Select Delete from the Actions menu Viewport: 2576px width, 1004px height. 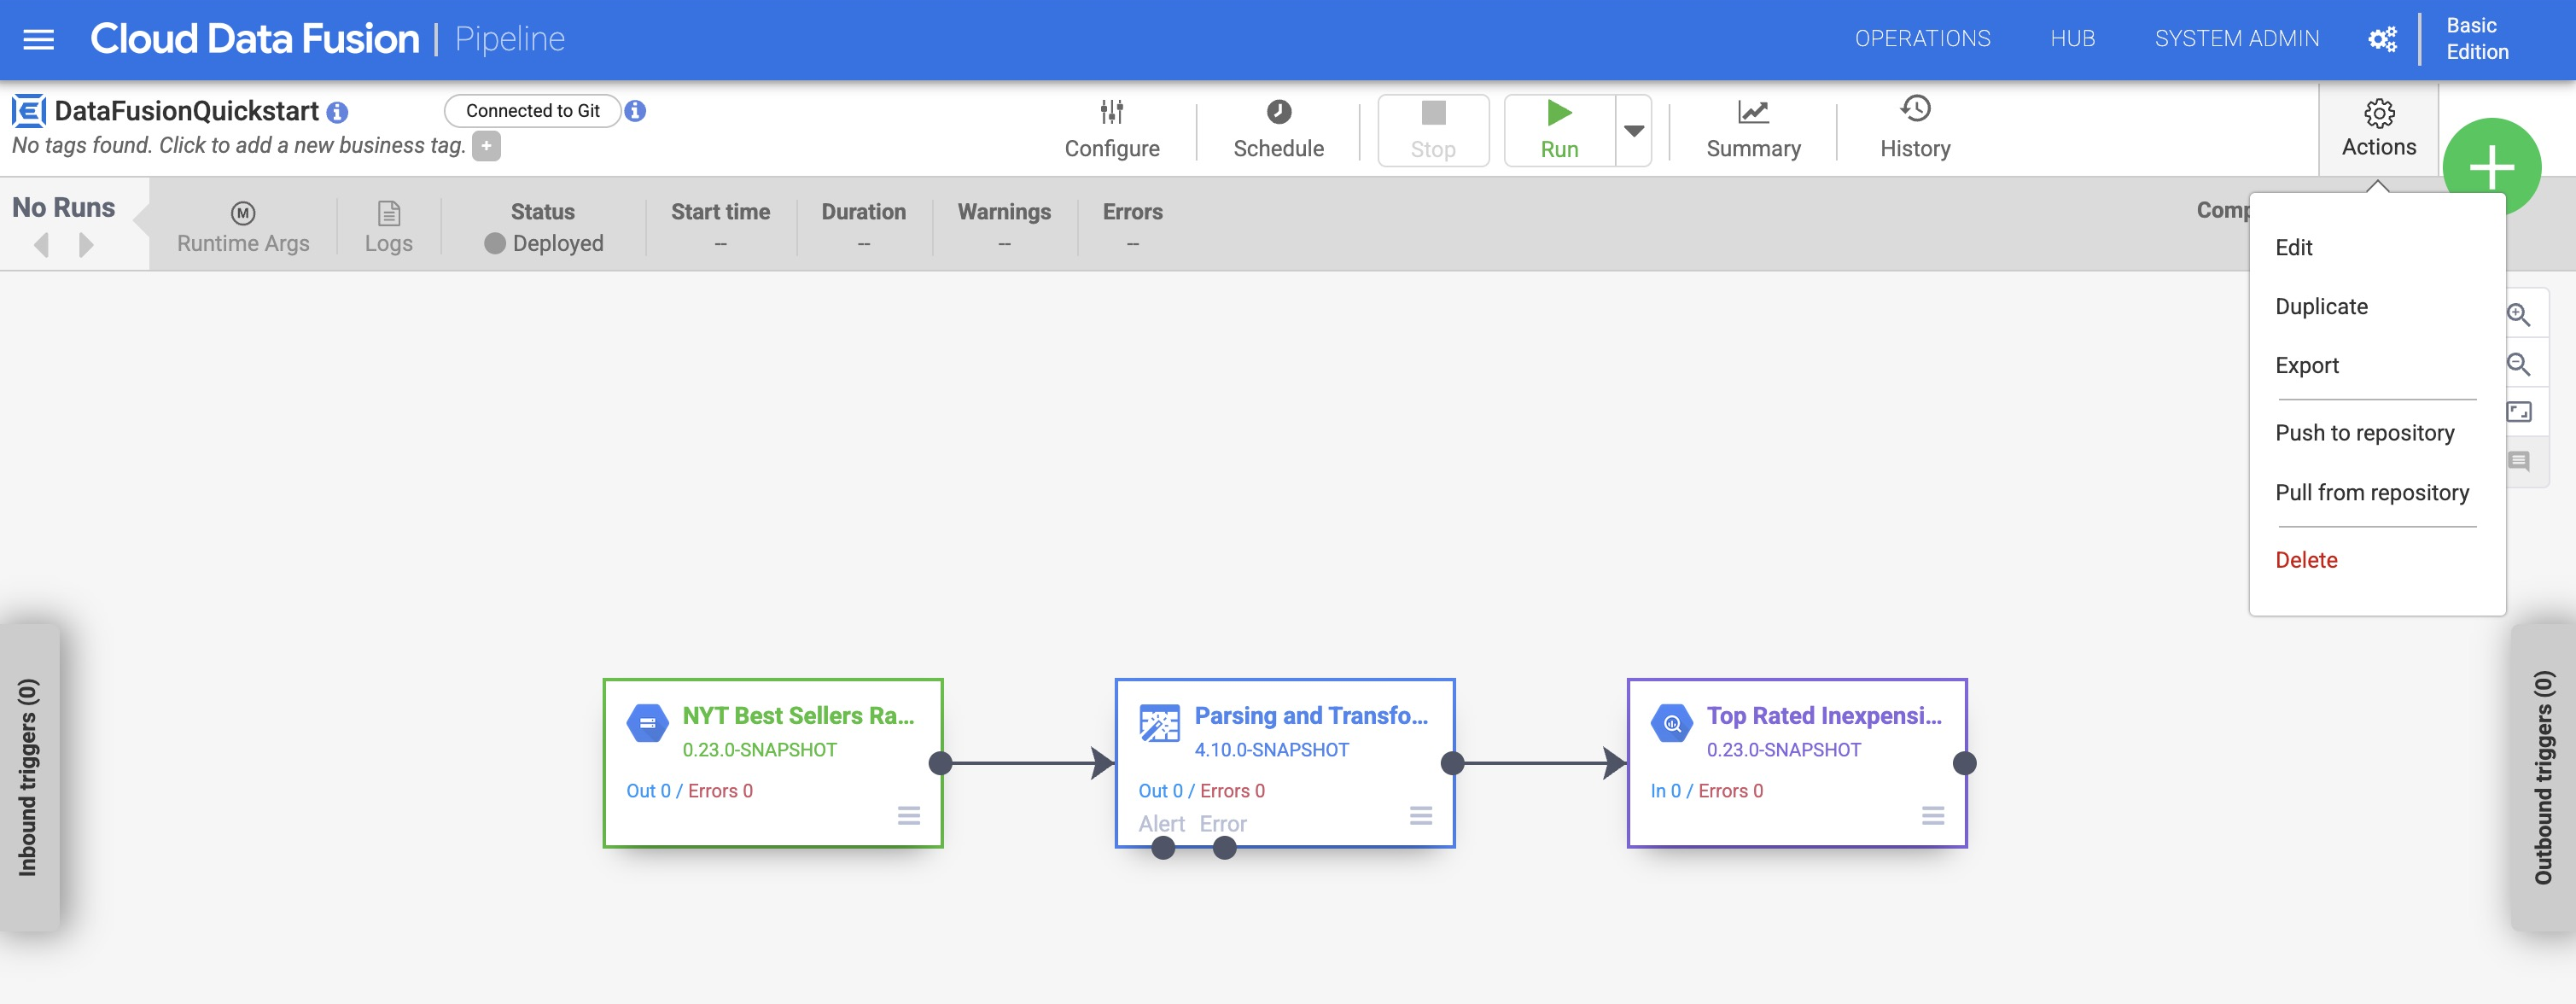(x=2306, y=558)
